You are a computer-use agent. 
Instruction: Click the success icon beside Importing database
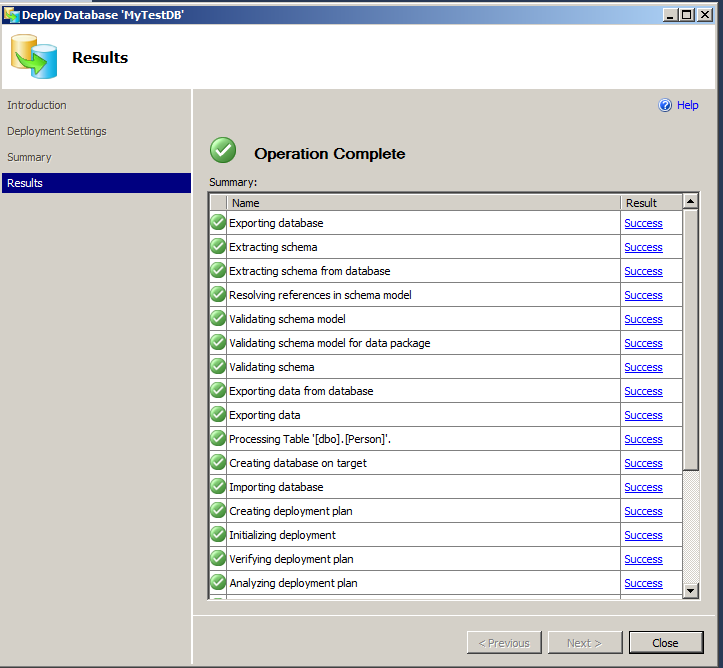tap(218, 487)
